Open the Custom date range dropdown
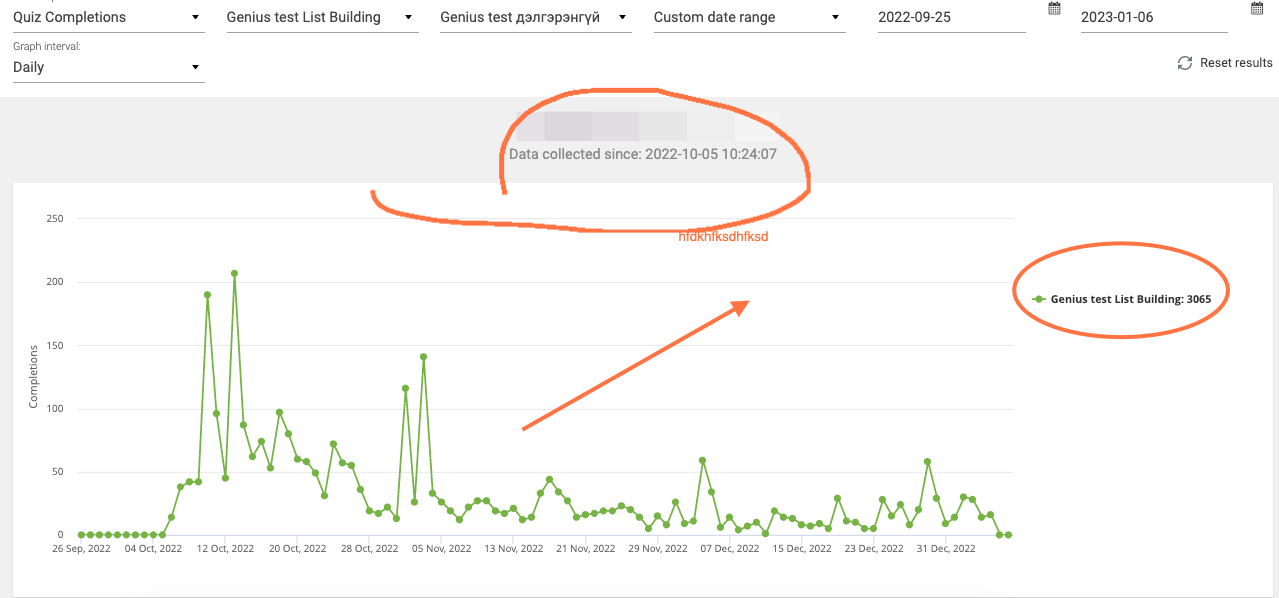The image size is (1279, 598). (x=750, y=17)
